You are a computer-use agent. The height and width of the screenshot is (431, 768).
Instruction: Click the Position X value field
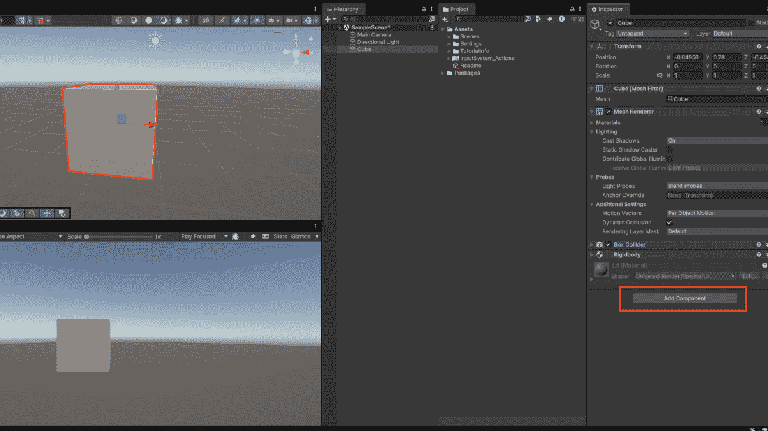[x=687, y=57]
